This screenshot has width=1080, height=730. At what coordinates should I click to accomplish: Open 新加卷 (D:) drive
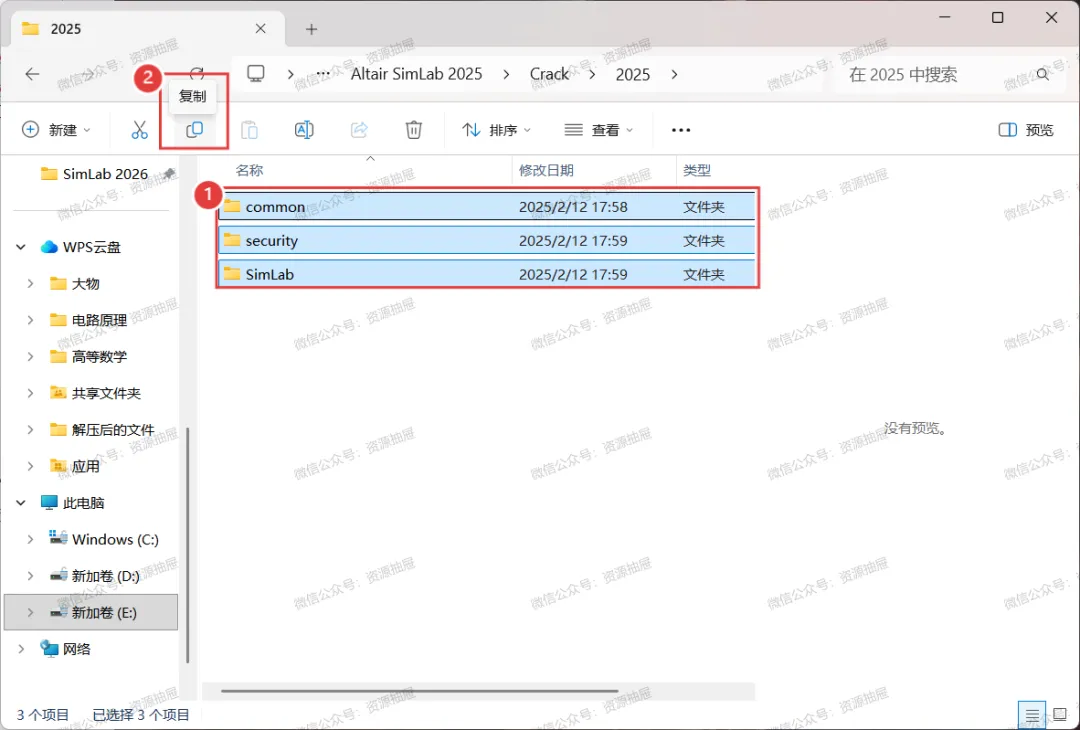coord(105,576)
